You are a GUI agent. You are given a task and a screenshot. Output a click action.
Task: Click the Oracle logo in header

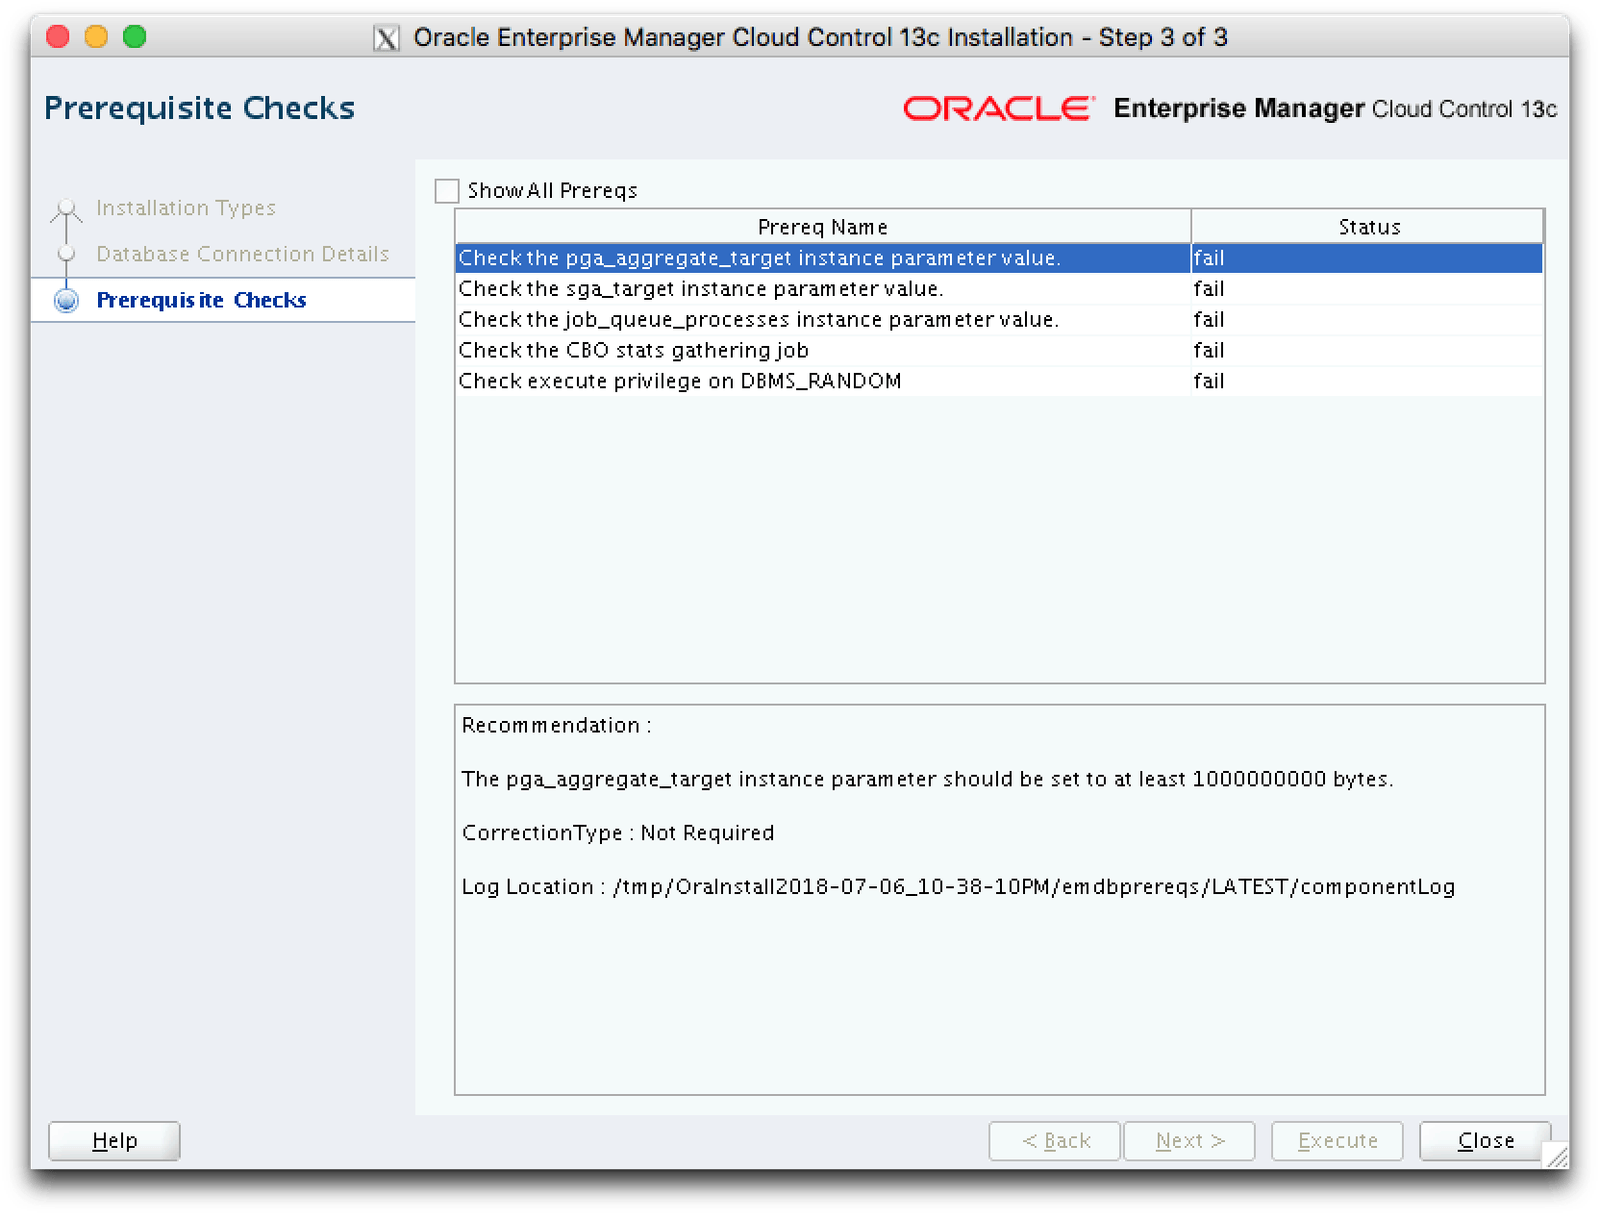998,108
